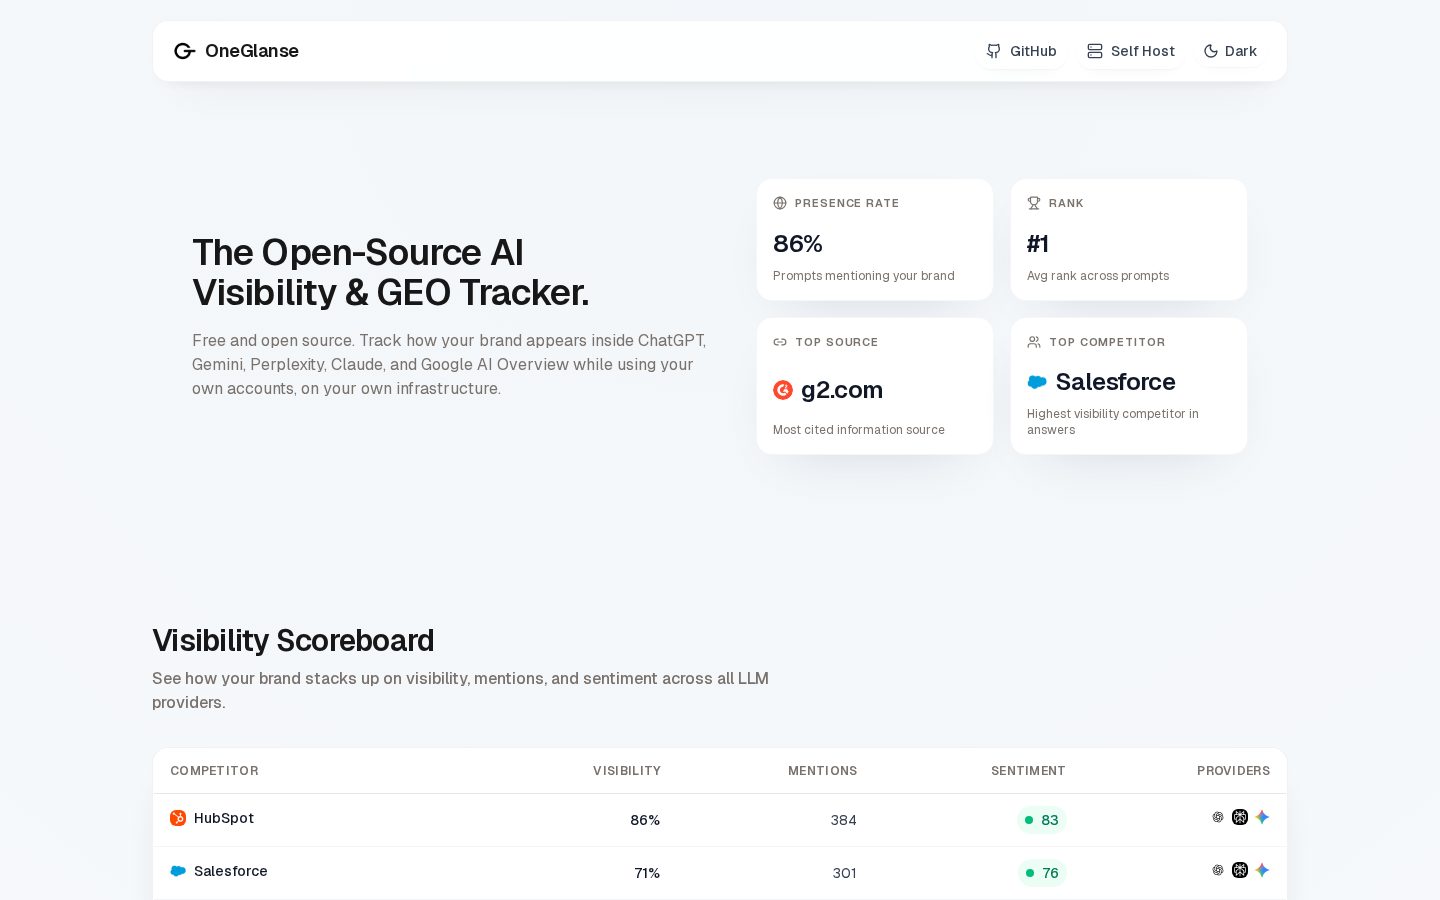Screen dimensions: 1440x900
Task: Click Salesforce name in Top Competitor card
Action: [1115, 382]
